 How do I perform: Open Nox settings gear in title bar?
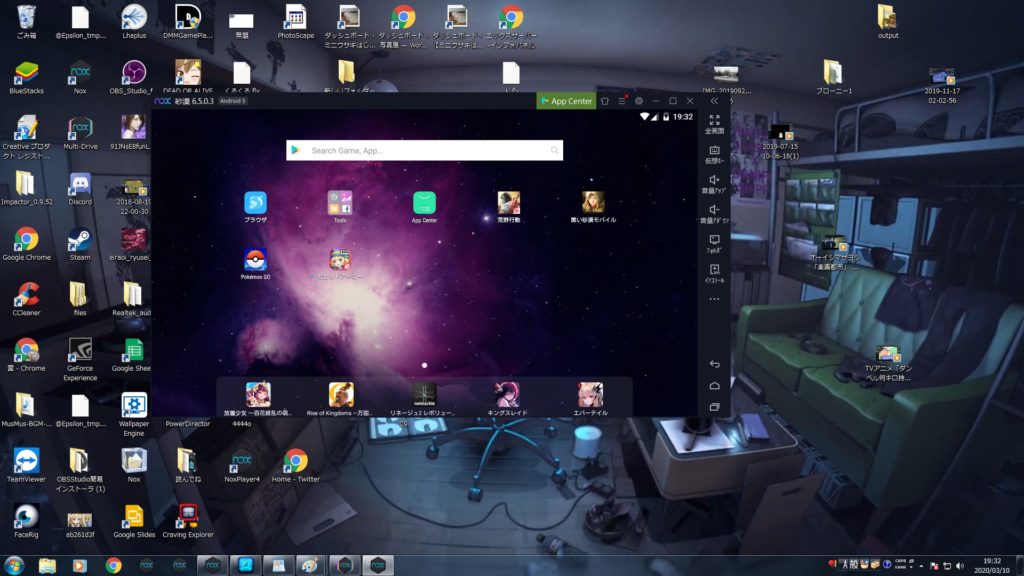(638, 101)
